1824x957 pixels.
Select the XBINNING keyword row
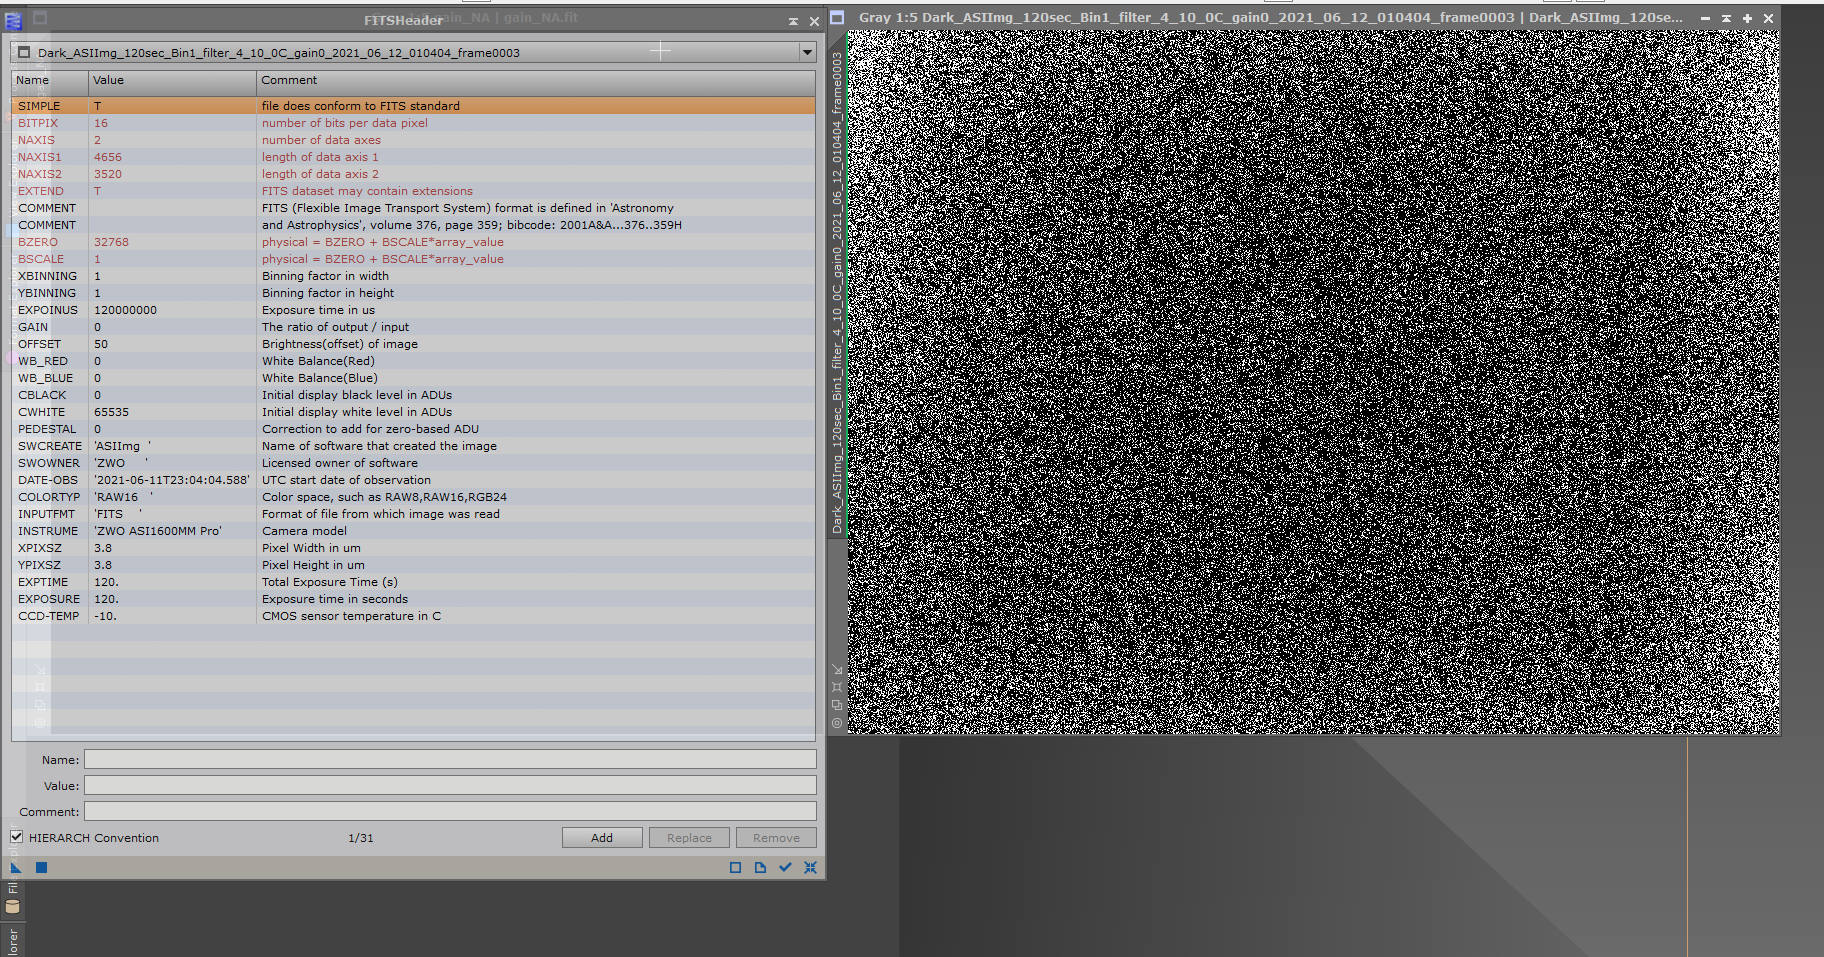pos(413,276)
